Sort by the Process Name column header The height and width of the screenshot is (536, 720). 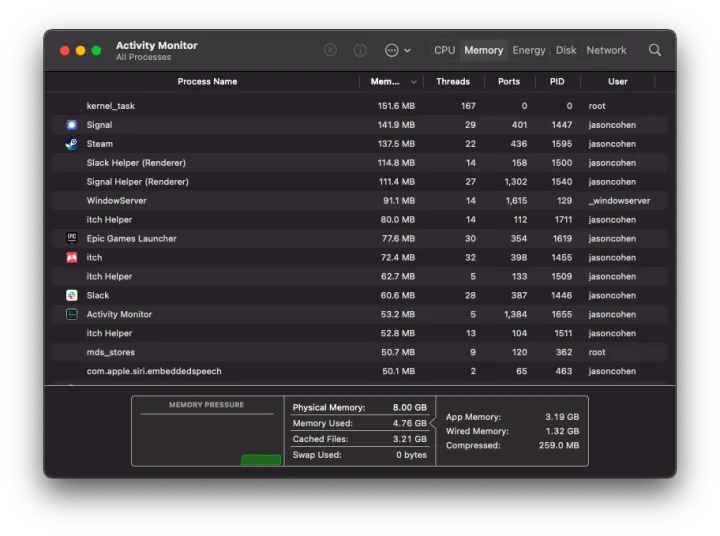(207, 81)
